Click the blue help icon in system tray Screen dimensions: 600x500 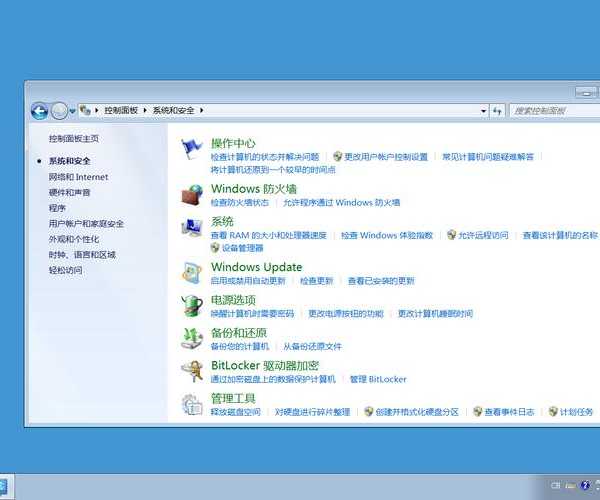pyautogui.click(x=585, y=485)
